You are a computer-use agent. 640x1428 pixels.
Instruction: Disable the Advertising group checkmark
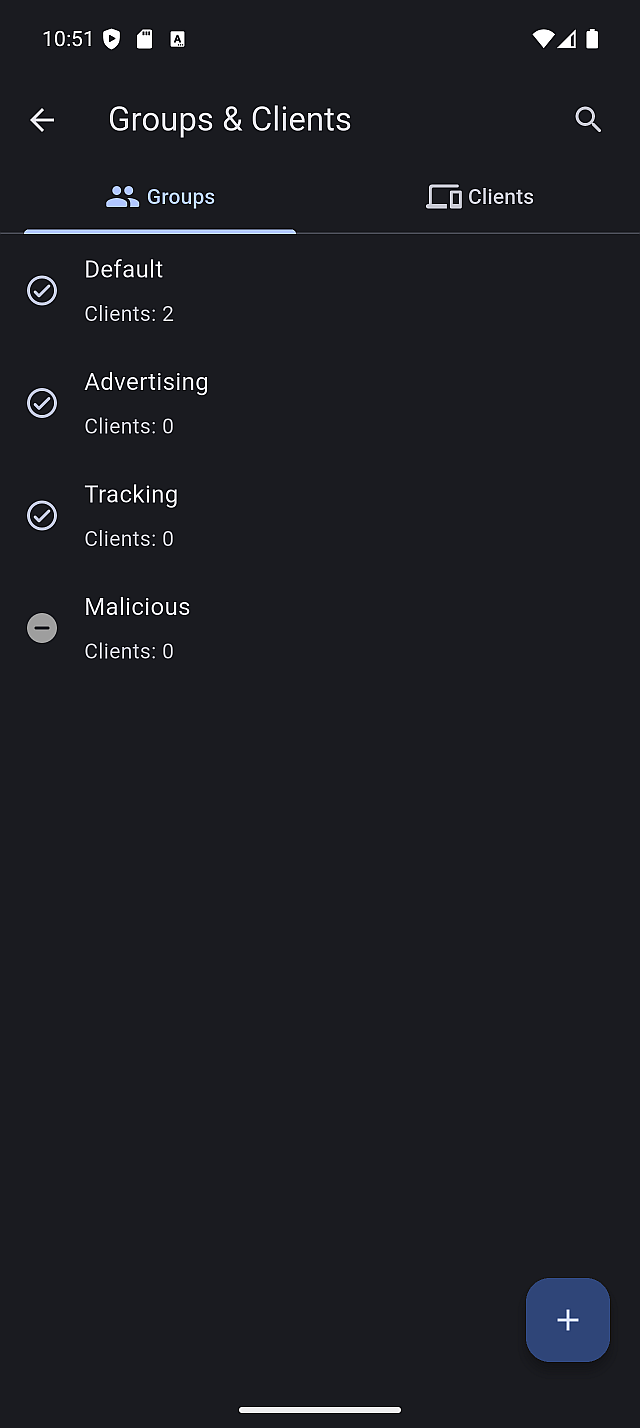click(x=42, y=403)
